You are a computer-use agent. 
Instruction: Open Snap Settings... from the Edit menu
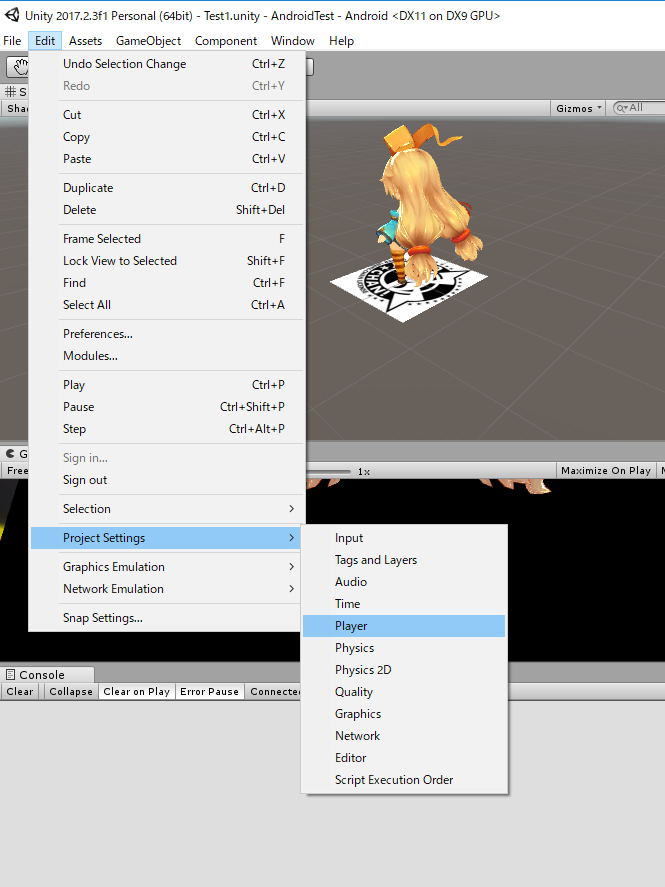pyautogui.click(x=167, y=618)
